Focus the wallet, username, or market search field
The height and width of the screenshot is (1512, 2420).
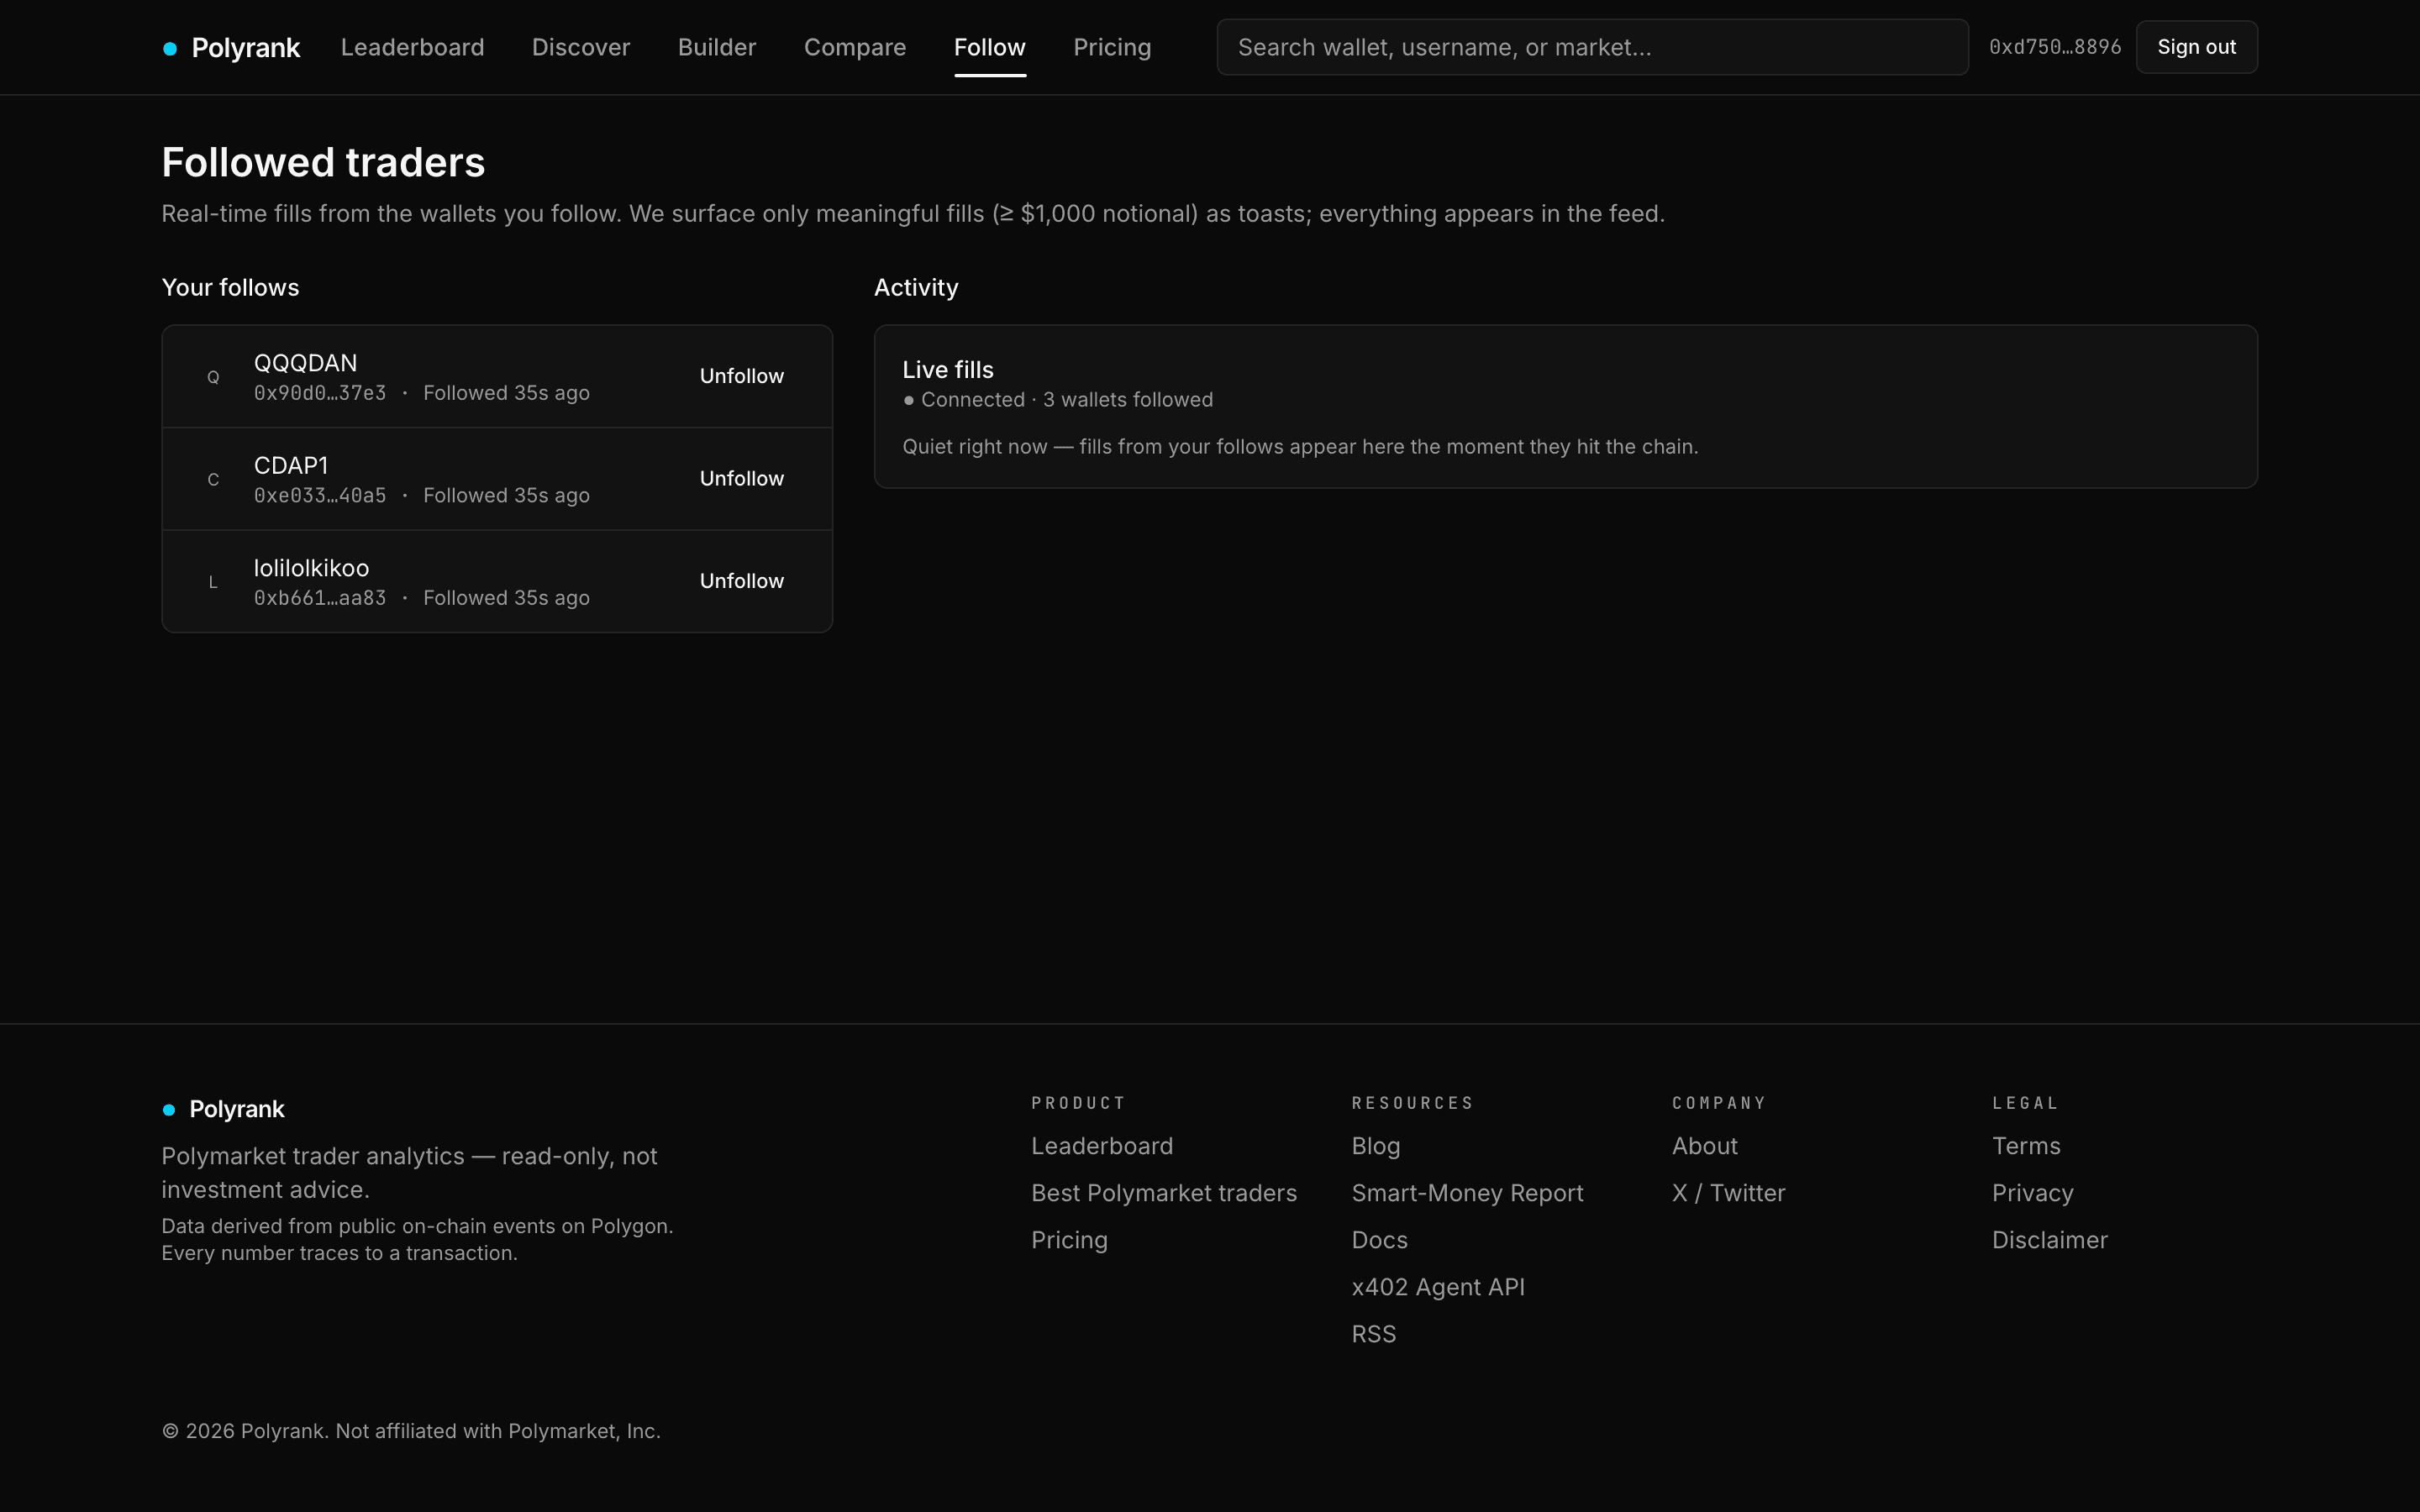tap(1592, 47)
